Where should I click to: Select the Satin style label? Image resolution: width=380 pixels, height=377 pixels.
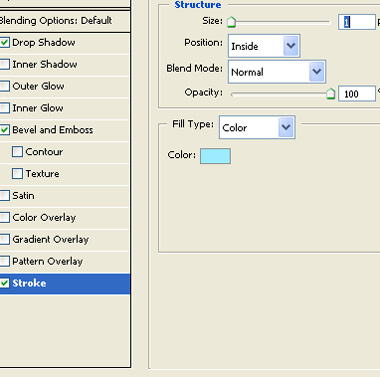pyautogui.click(x=23, y=196)
